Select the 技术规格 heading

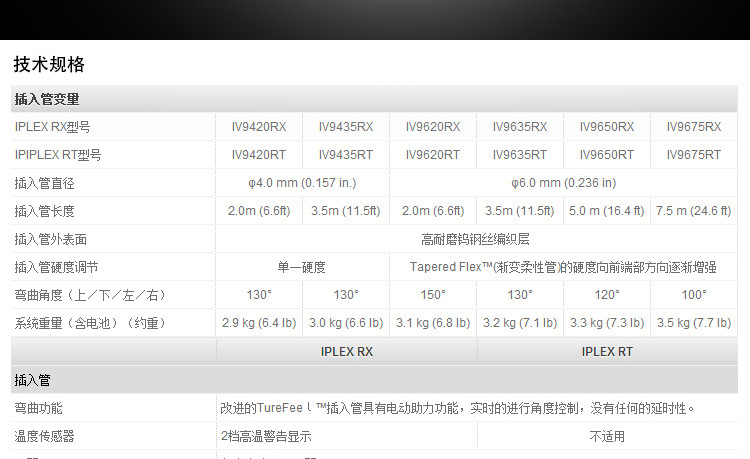(x=49, y=64)
